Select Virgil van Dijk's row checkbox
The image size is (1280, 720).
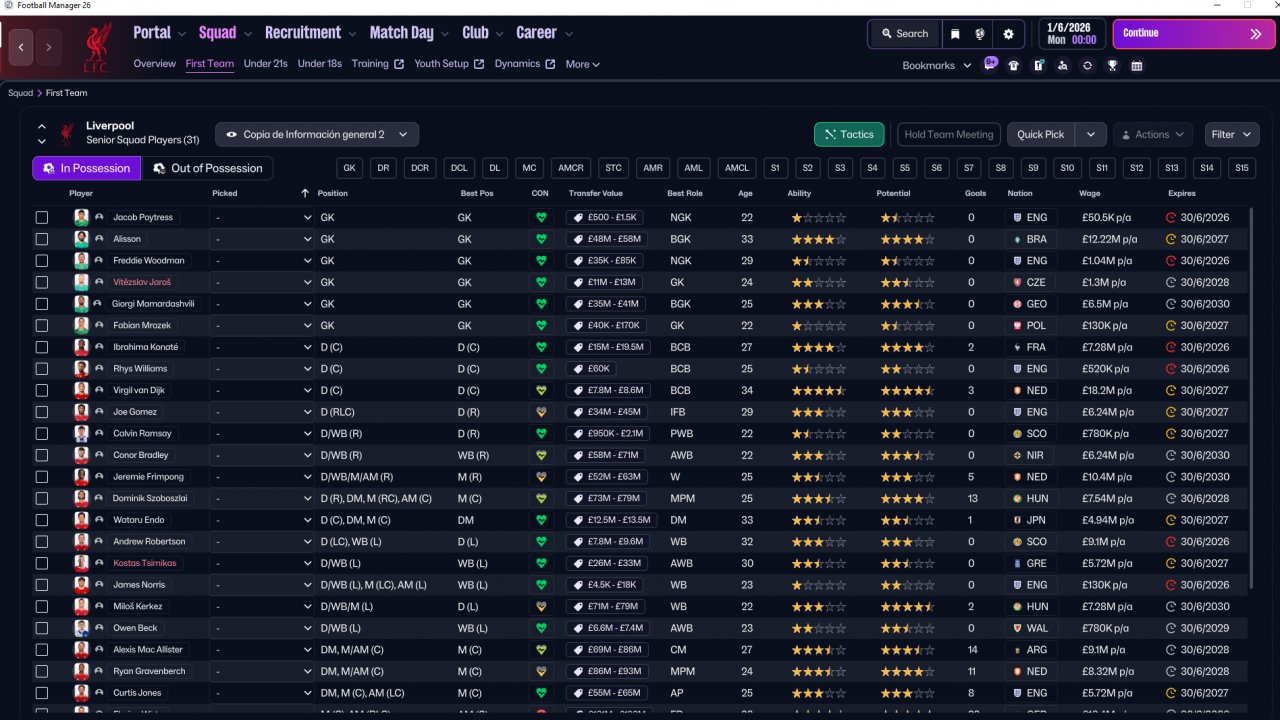(x=42, y=390)
